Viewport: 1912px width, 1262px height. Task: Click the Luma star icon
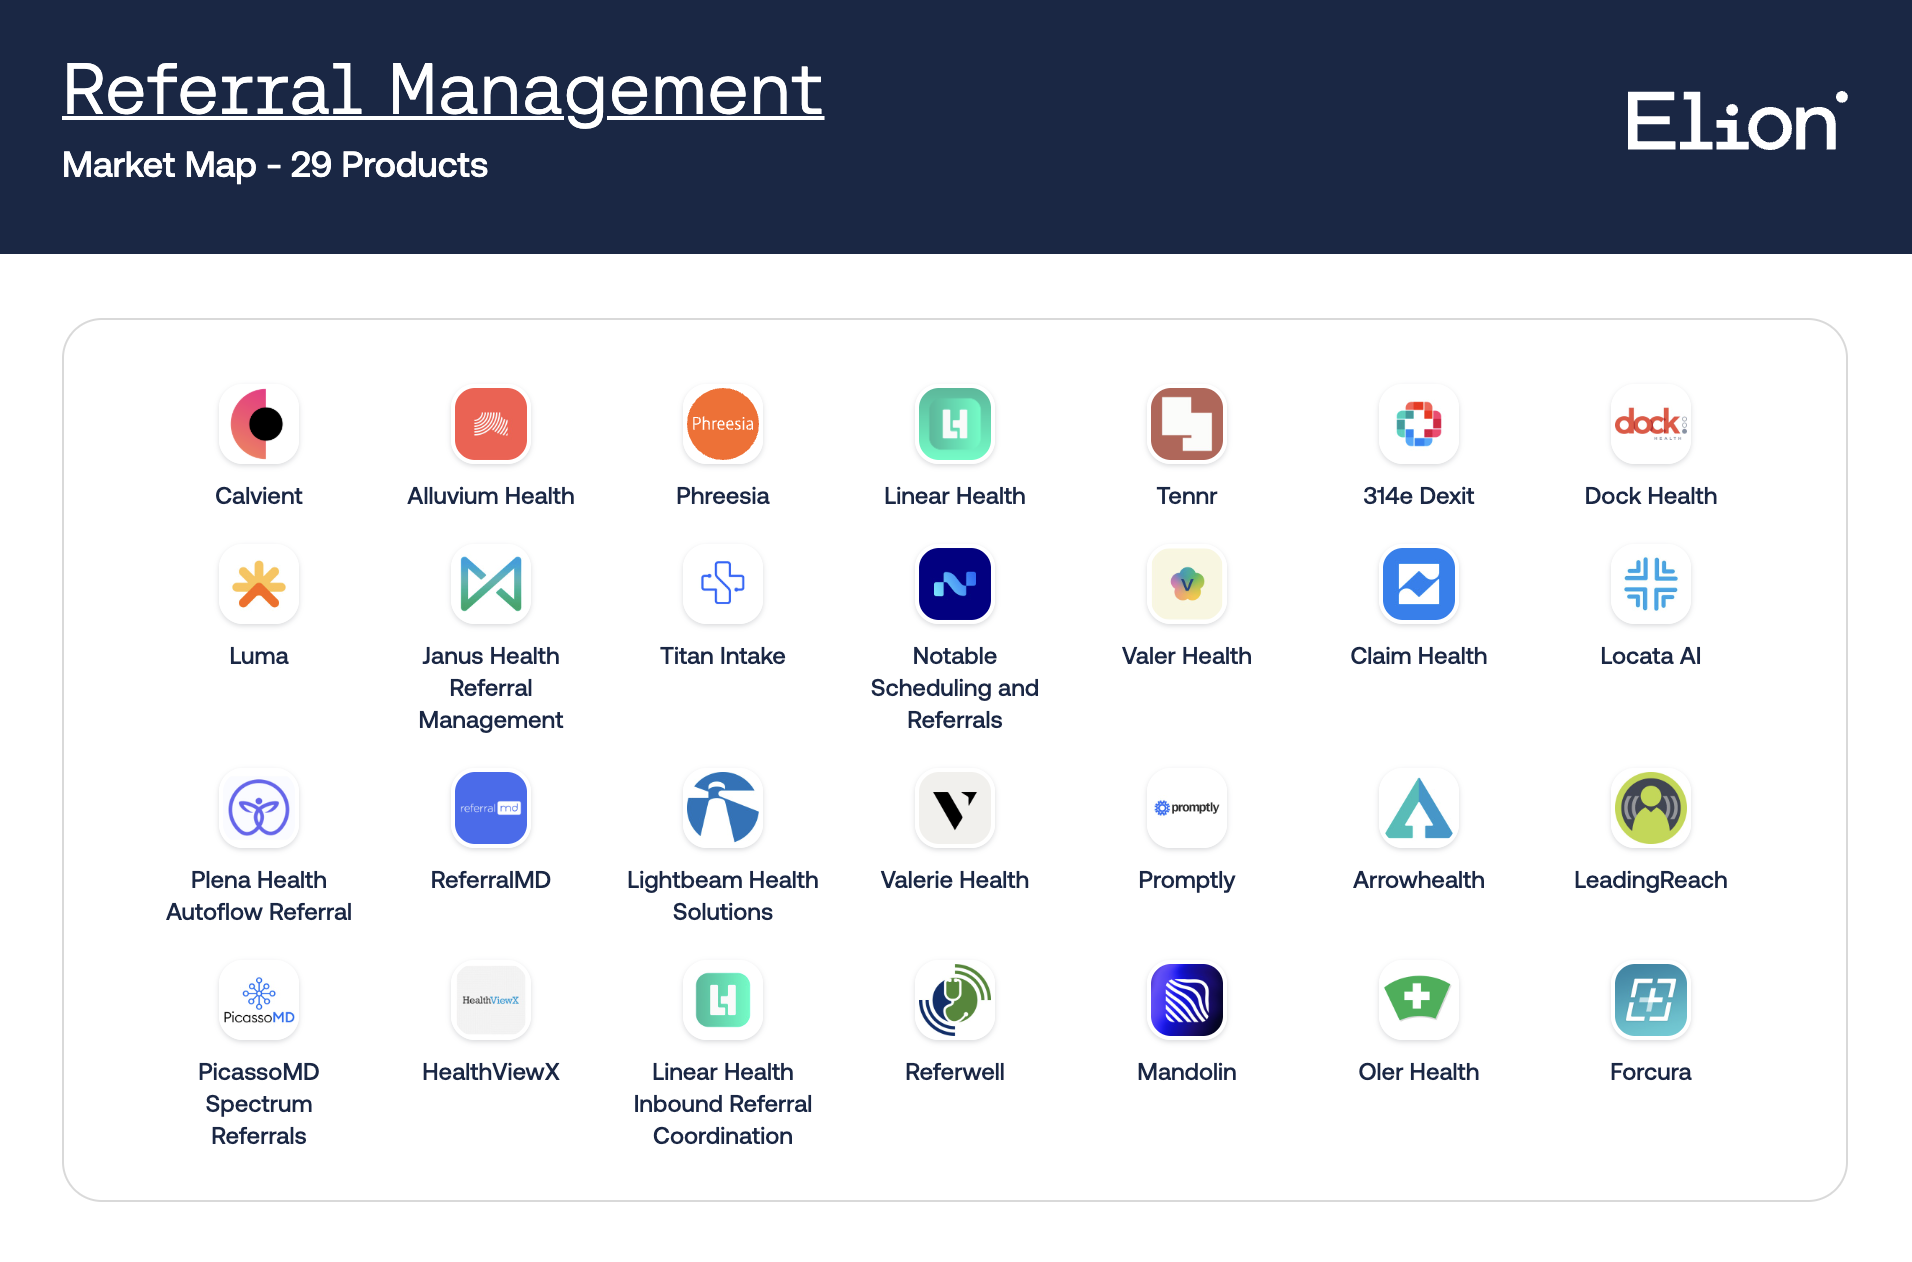[259, 584]
